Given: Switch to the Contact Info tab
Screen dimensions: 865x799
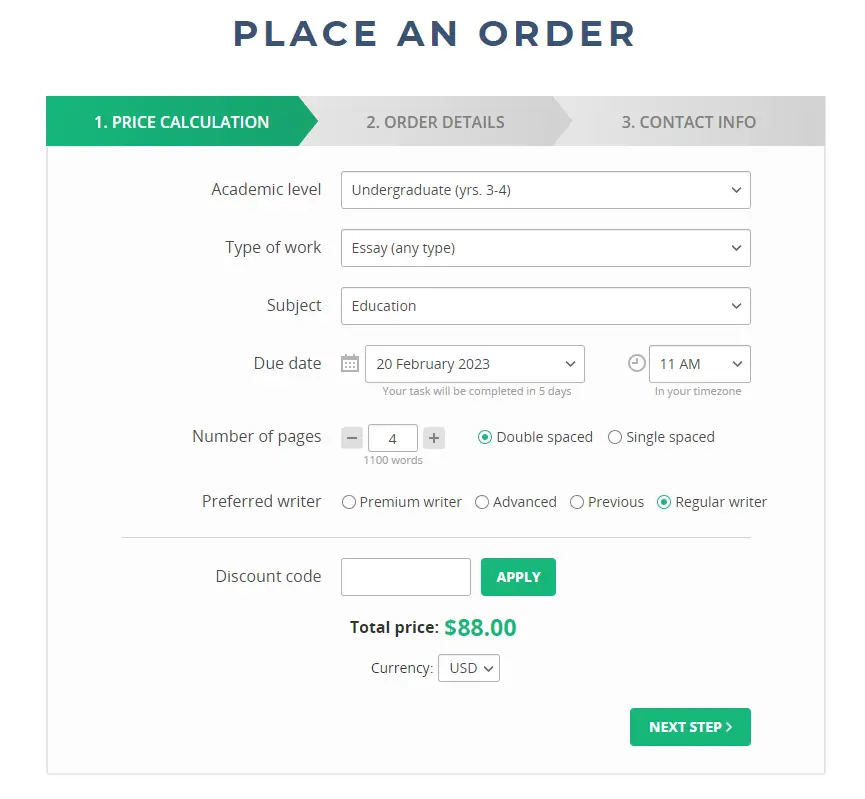Looking at the screenshot, I should click(688, 121).
